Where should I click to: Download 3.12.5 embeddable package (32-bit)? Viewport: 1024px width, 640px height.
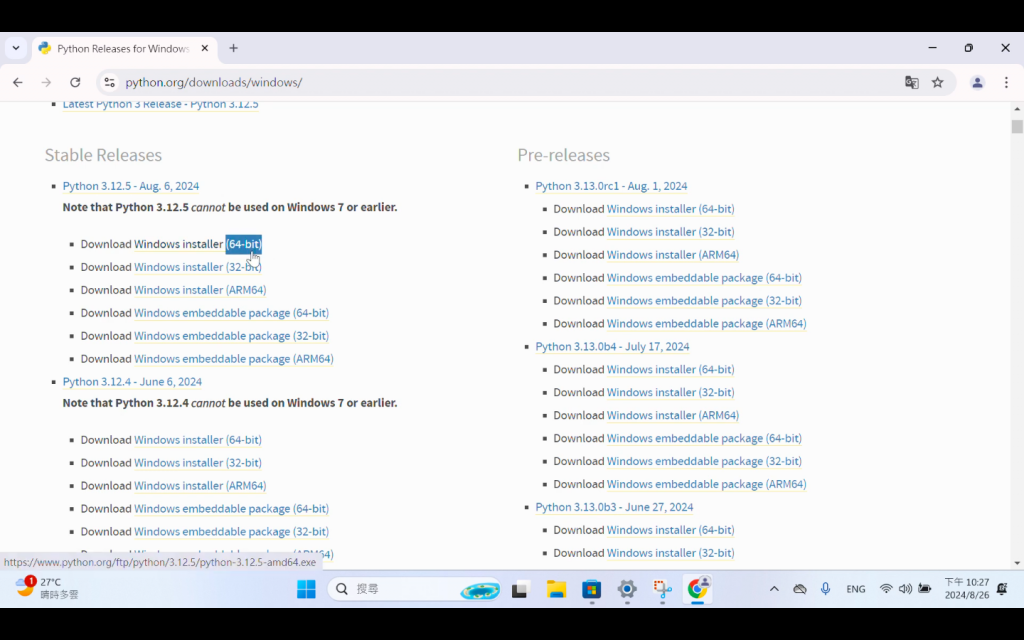pyautogui.click(x=231, y=336)
